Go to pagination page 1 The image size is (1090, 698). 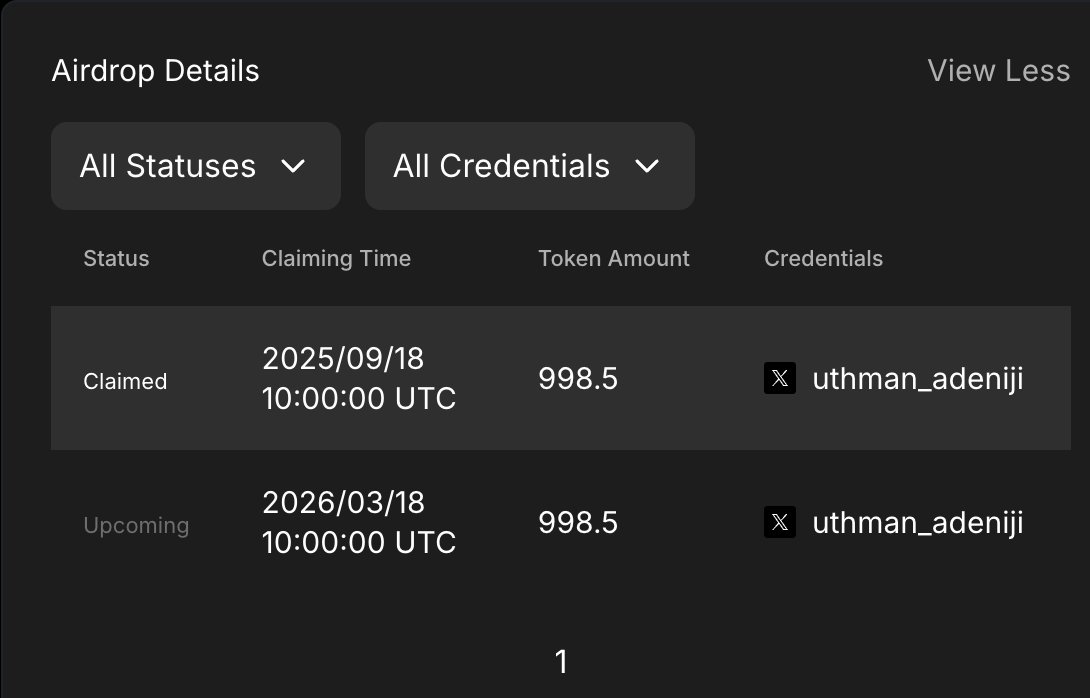(561, 661)
